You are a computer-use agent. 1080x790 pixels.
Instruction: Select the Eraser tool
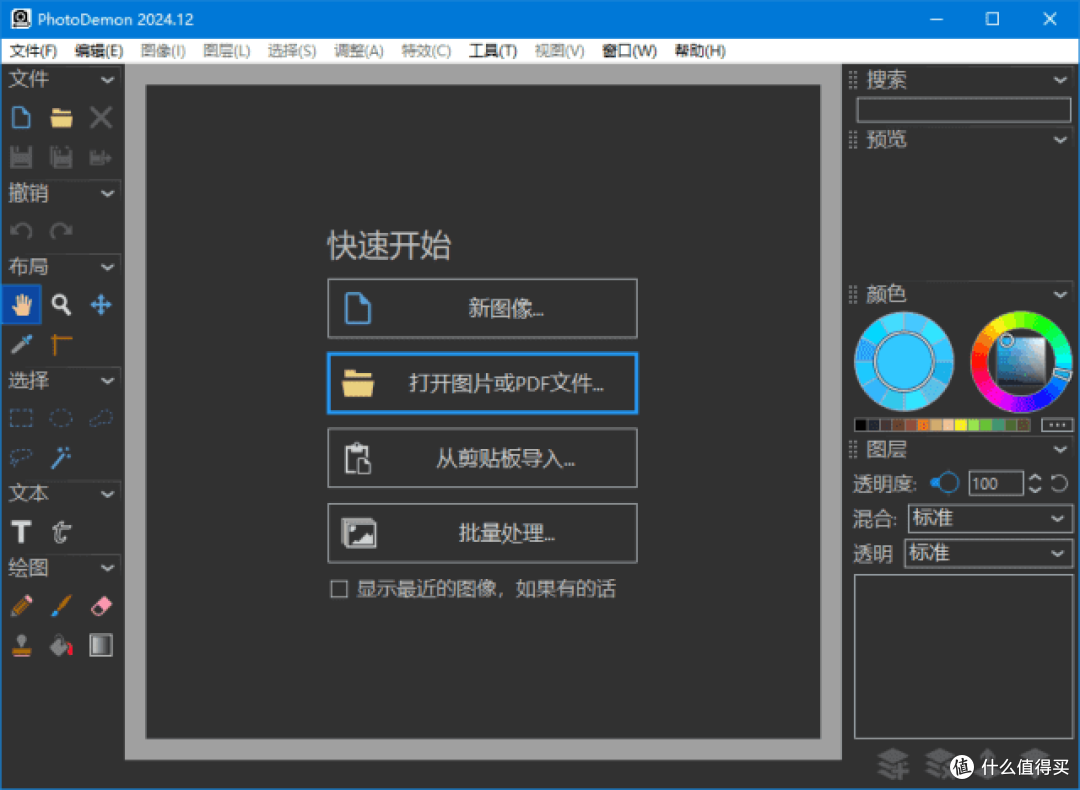click(x=101, y=606)
